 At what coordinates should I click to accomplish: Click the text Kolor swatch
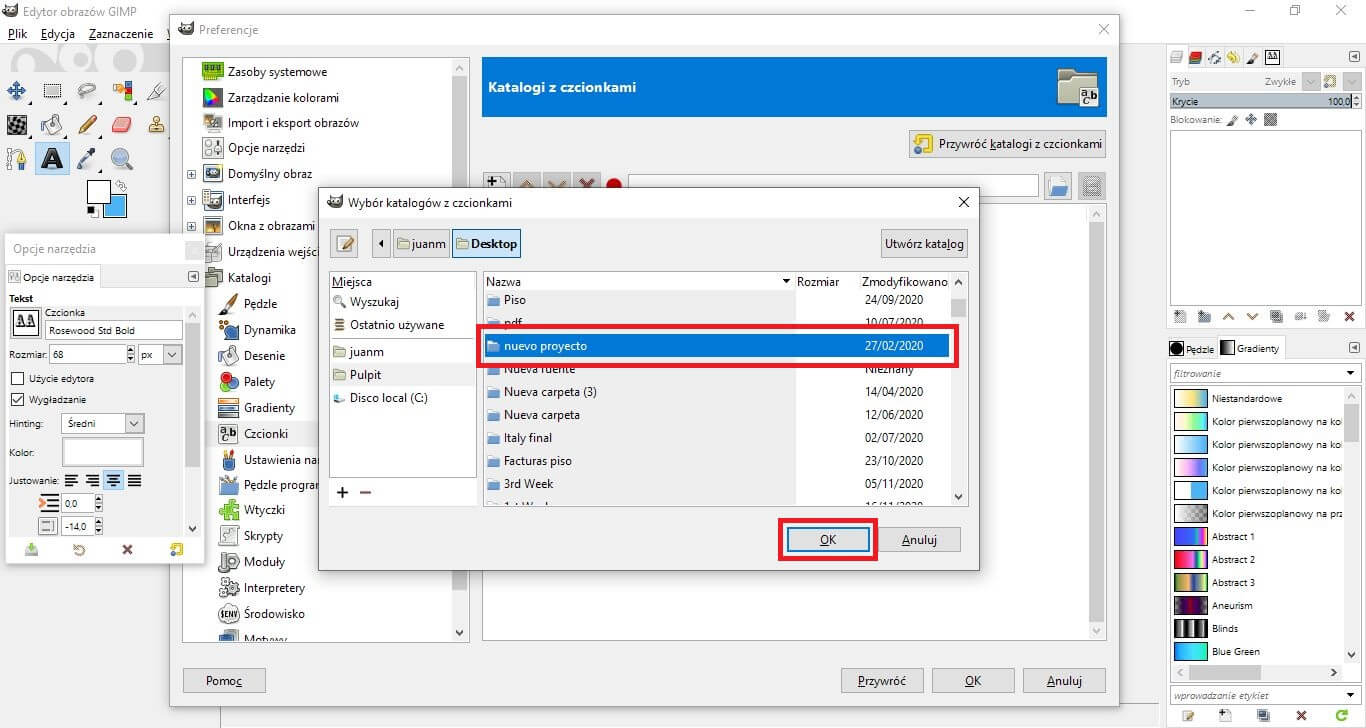[103, 452]
